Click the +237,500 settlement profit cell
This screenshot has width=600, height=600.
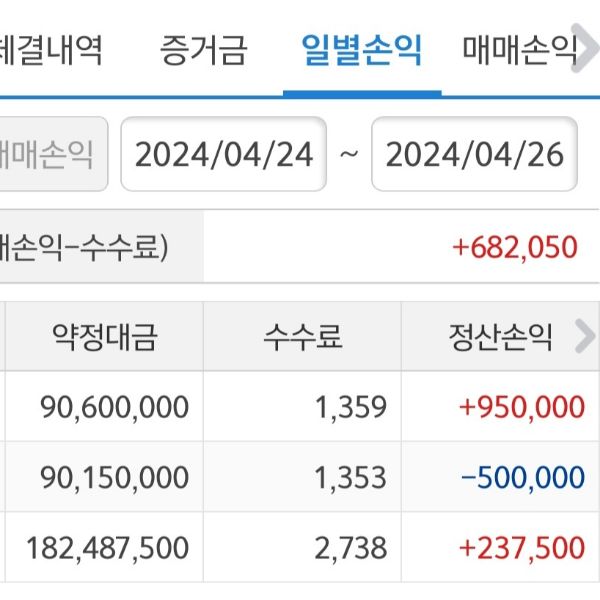(x=521, y=547)
